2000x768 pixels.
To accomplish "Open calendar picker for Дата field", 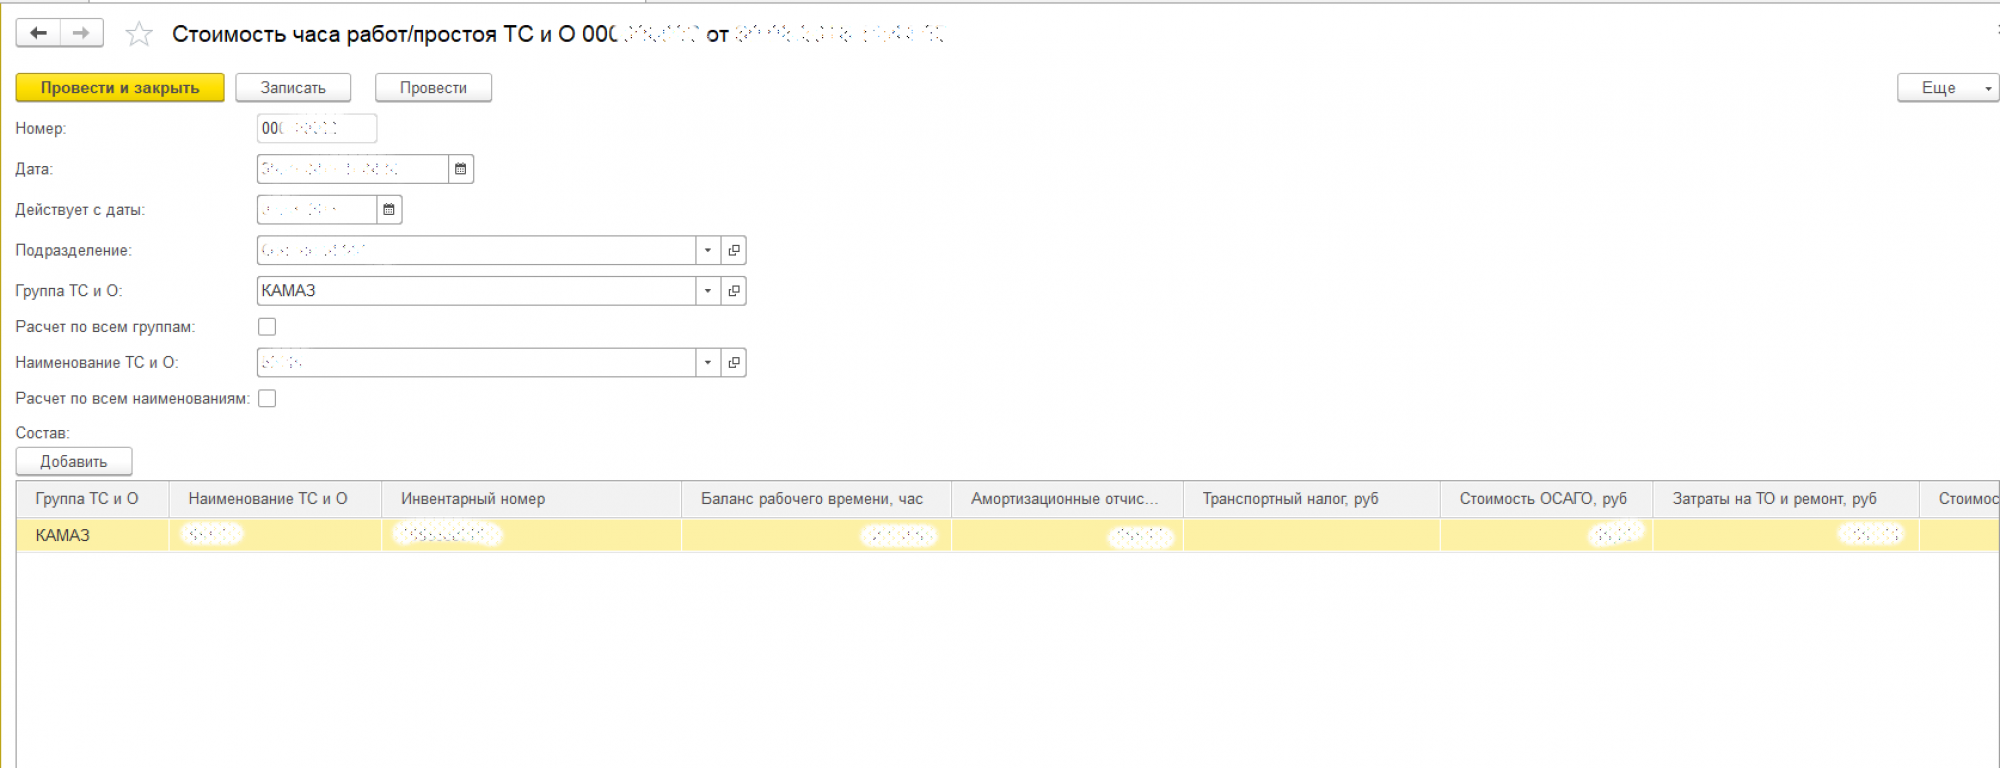I will (x=460, y=169).
